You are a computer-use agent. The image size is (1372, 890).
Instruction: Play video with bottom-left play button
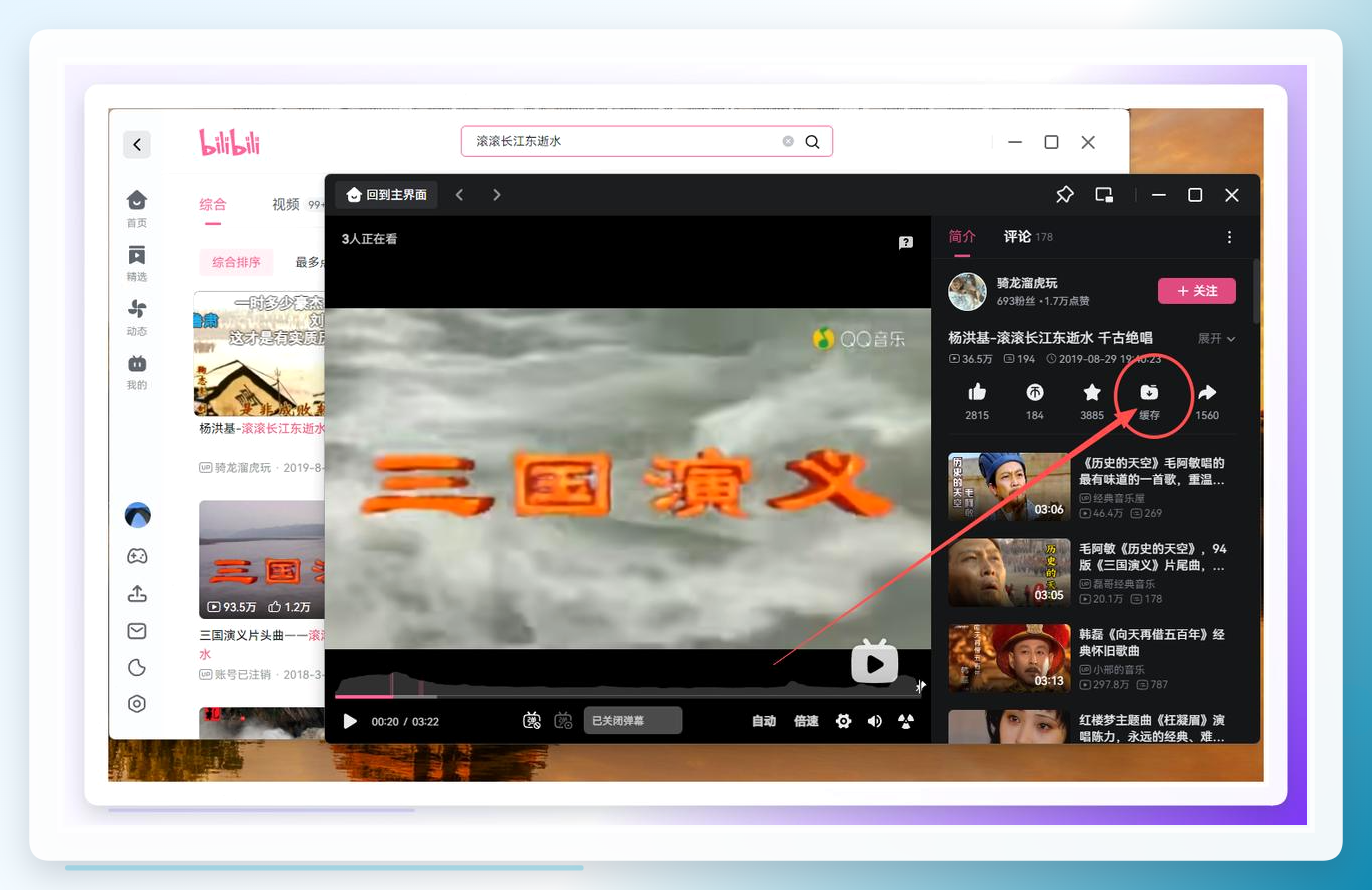tap(350, 721)
